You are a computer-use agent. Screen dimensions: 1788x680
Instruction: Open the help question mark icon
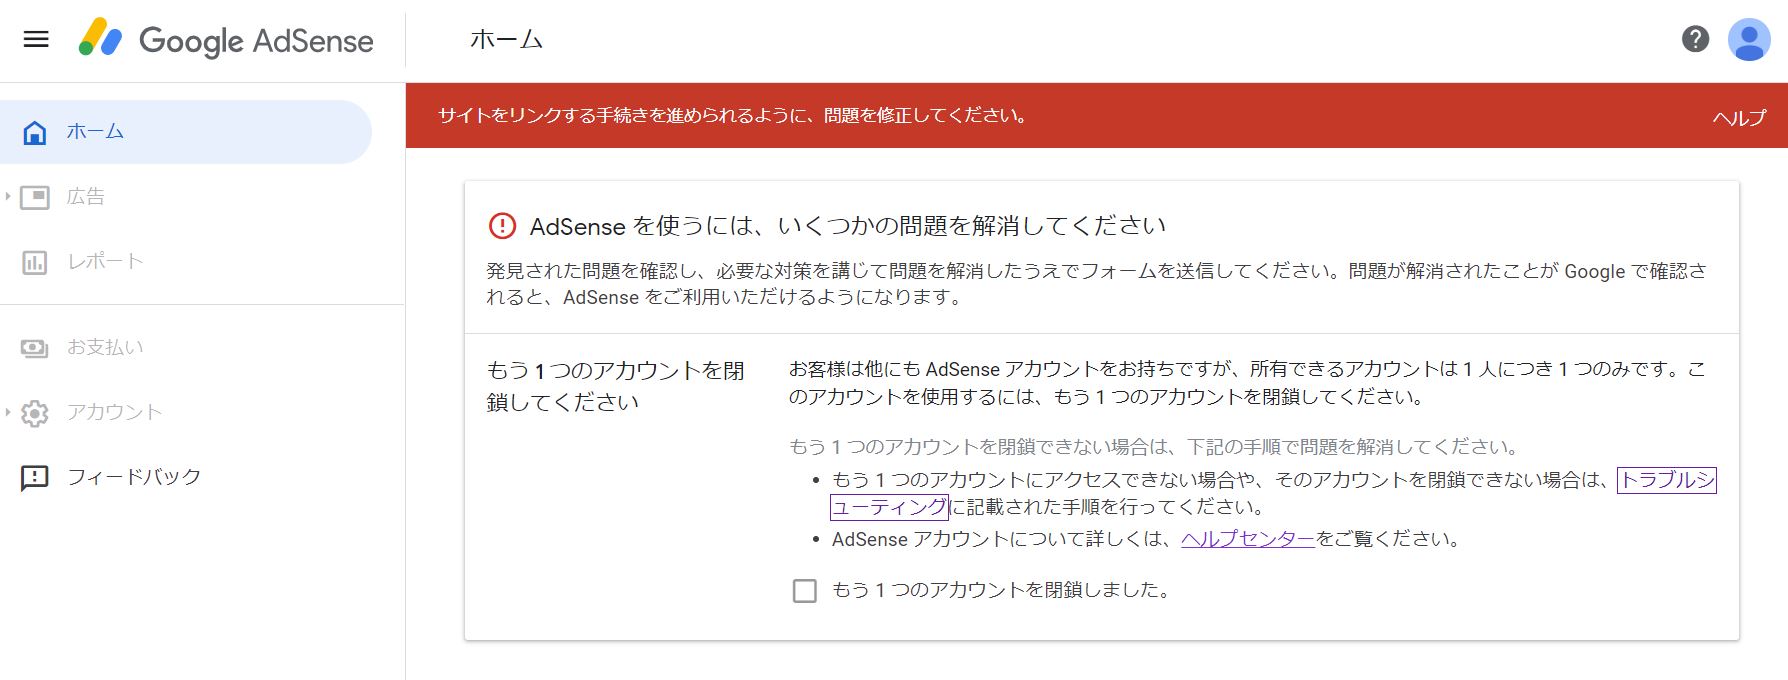1695,39
